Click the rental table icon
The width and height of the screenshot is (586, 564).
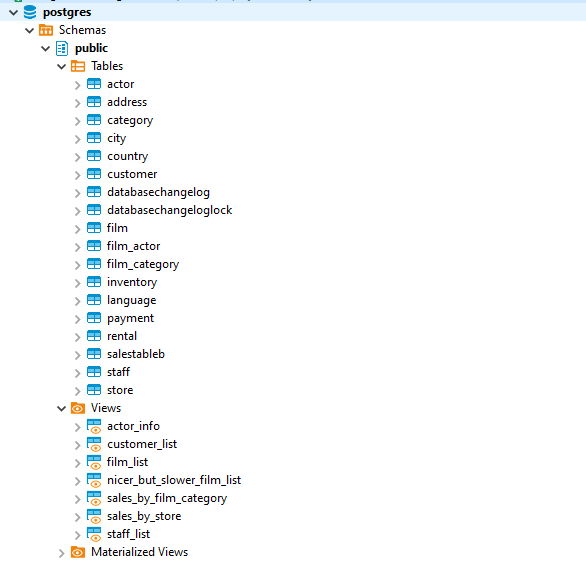(x=94, y=336)
